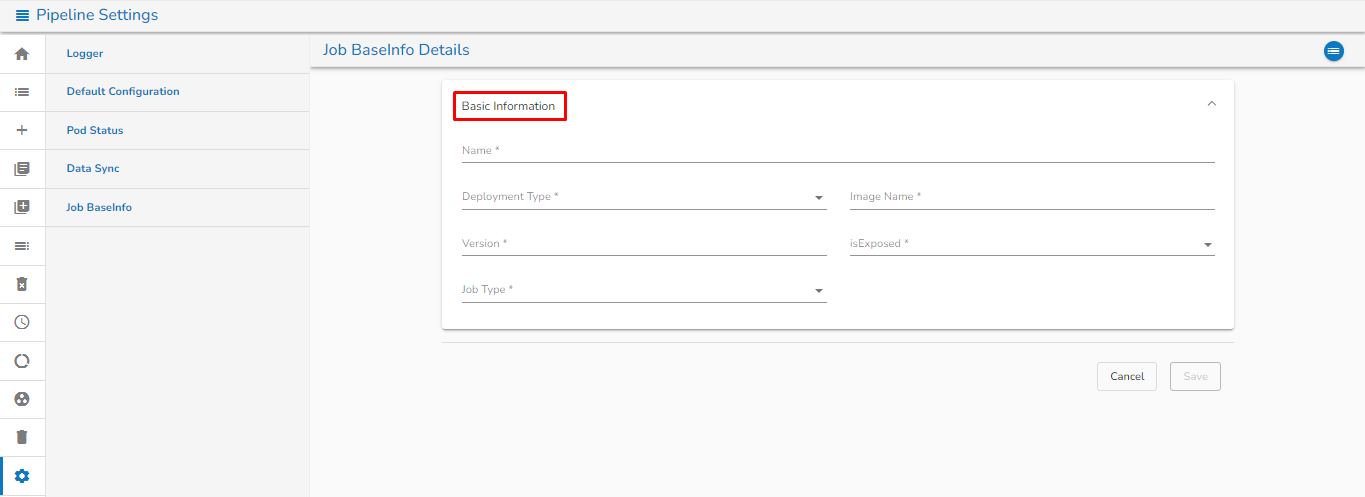Click the circular progress ring icon
The height and width of the screenshot is (497, 1365).
pos(22,361)
